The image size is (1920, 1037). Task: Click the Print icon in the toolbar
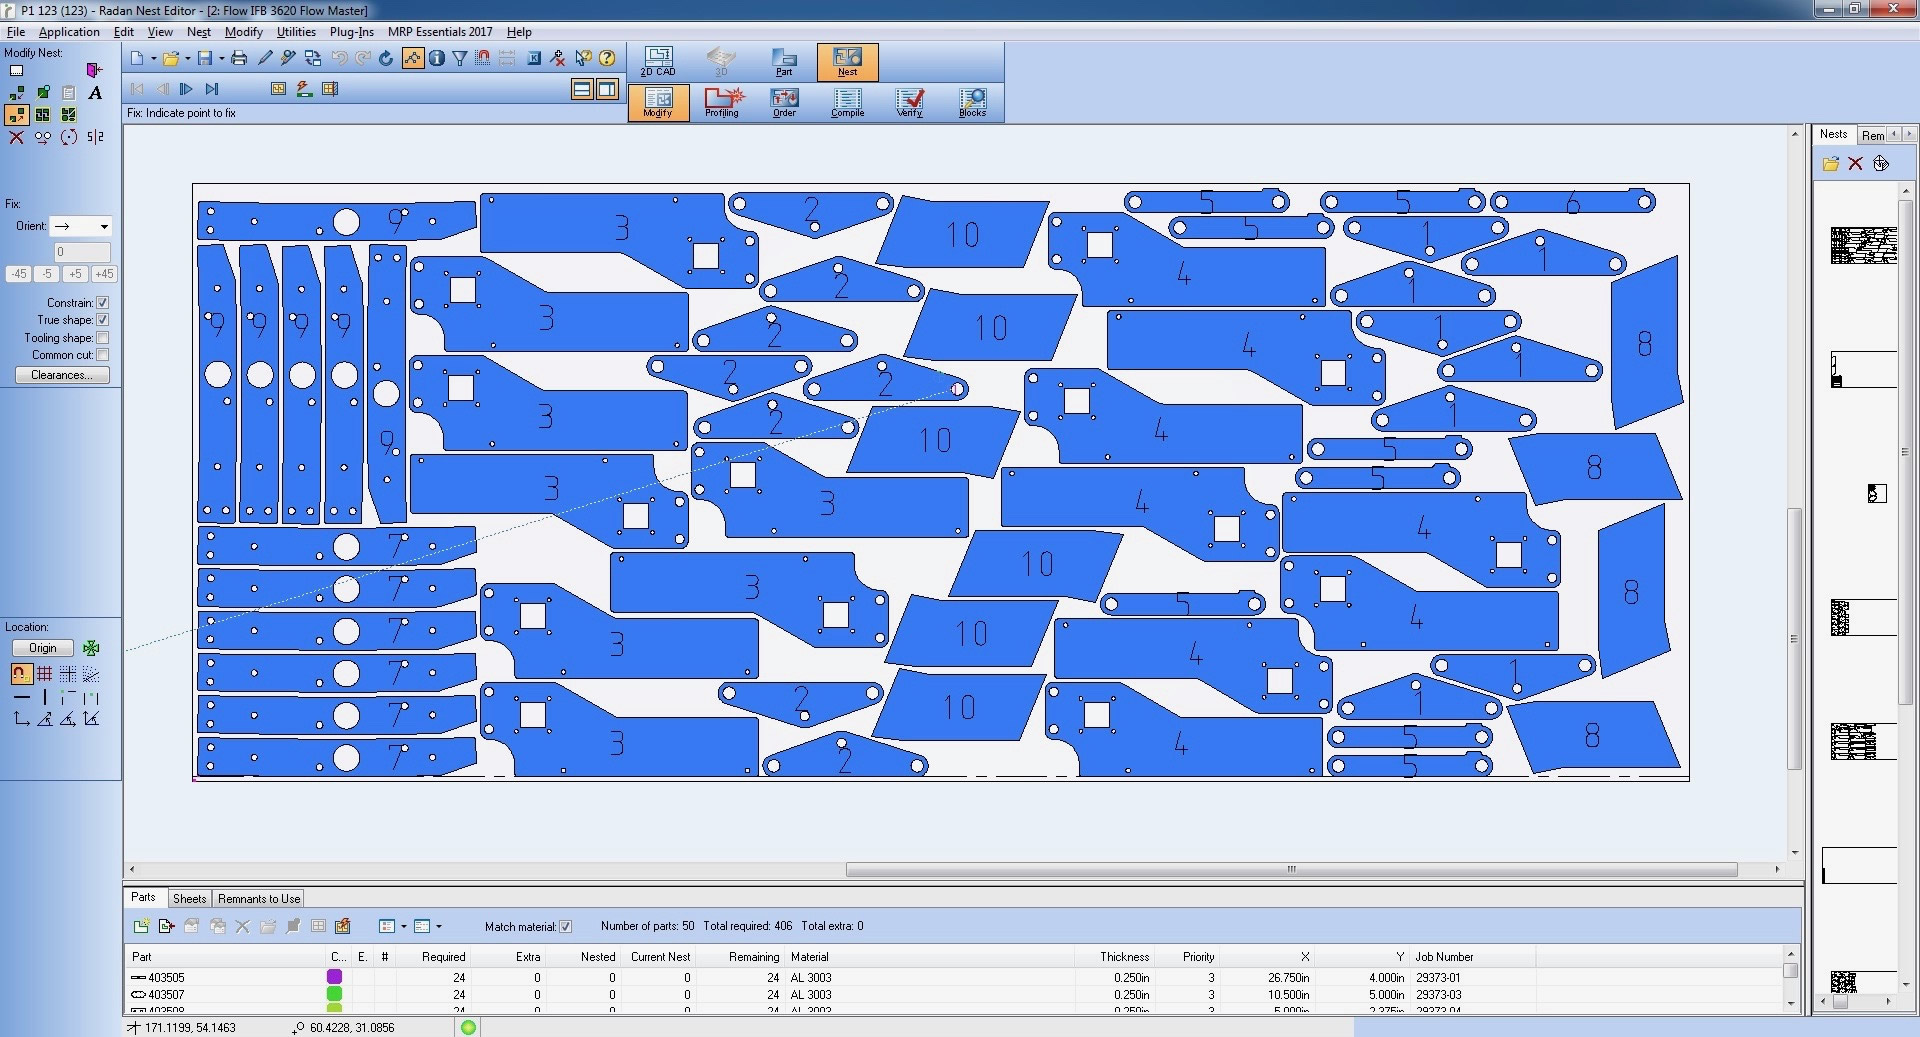pyautogui.click(x=239, y=58)
